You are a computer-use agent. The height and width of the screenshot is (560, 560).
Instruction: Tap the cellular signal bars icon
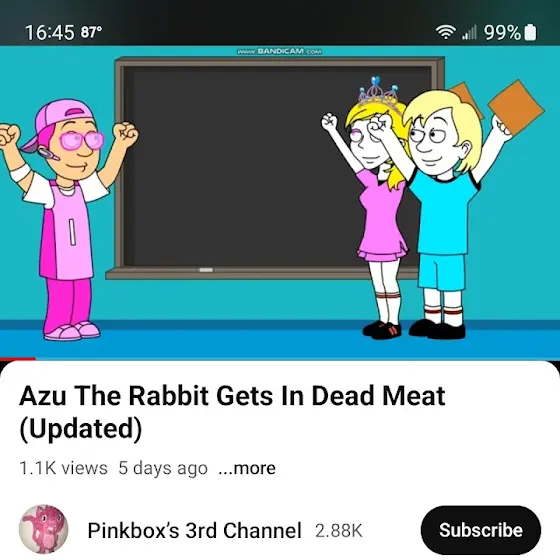[x=469, y=32]
